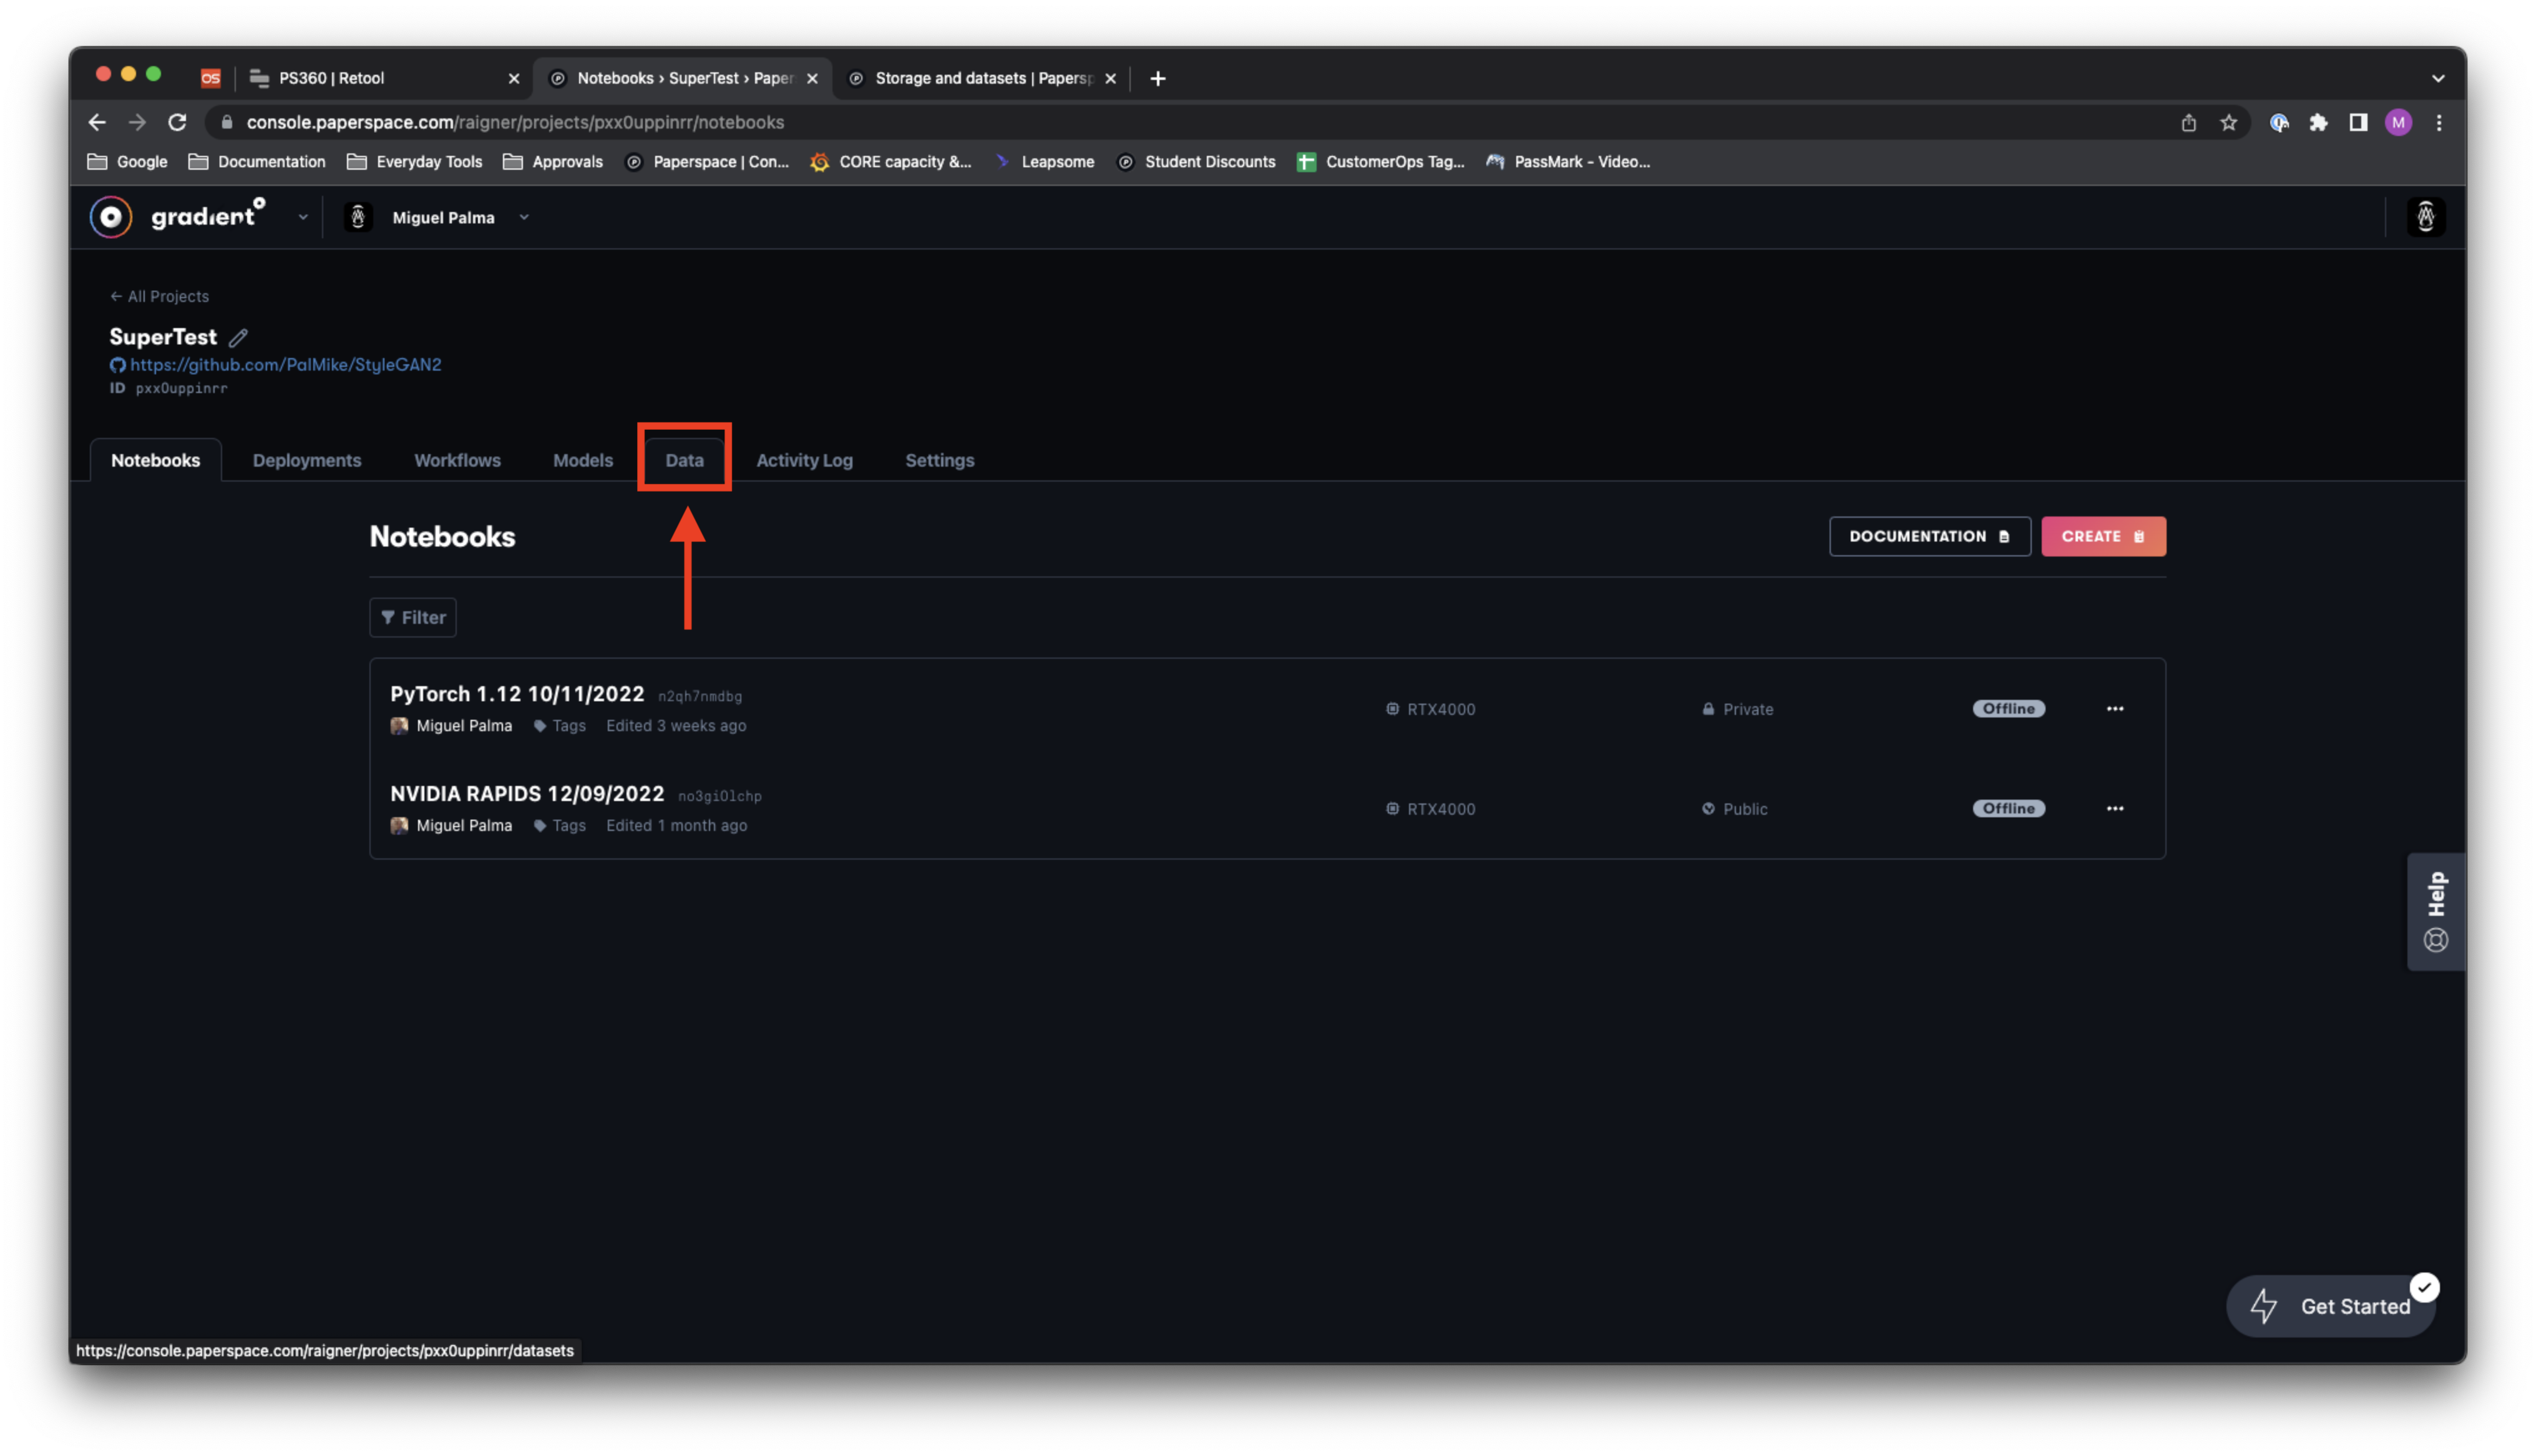Toggle the browser side panel icon
The width and height of the screenshot is (2536, 1456).
point(2358,122)
